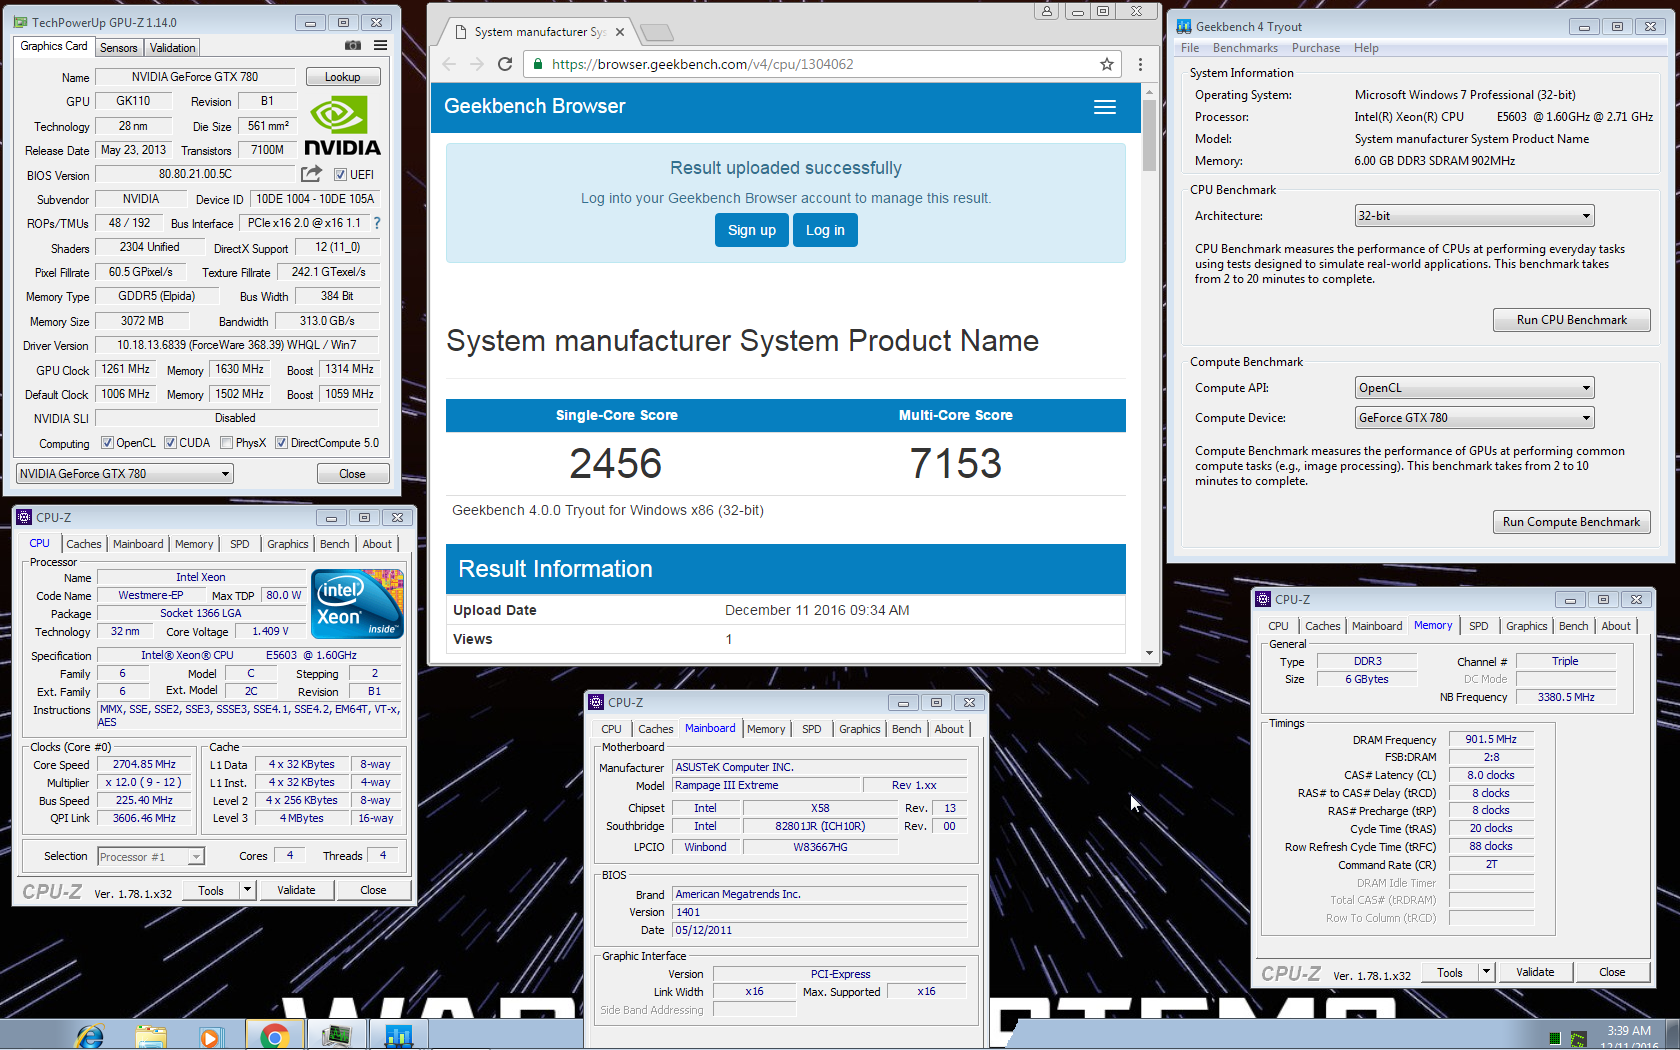The width and height of the screenshot is (1680, 1050).
Task: Click the scrollbar down arrow in browser
Action: point(1149,653)
